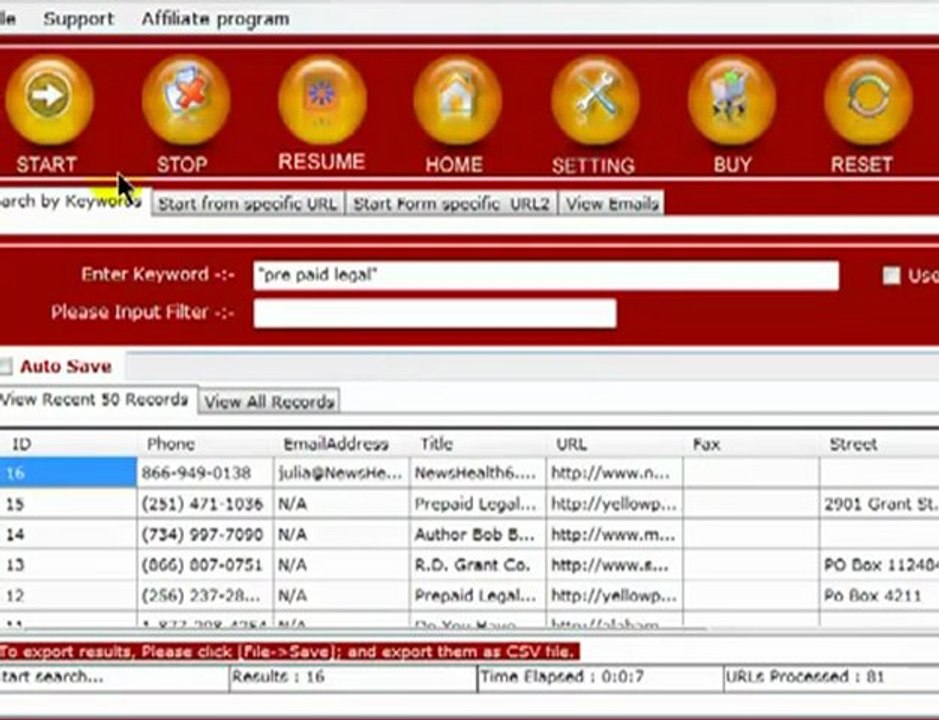Viewport: 939px width, 720px height.
Task: Click the RESET refresh icon
Action: pos(868,99)
